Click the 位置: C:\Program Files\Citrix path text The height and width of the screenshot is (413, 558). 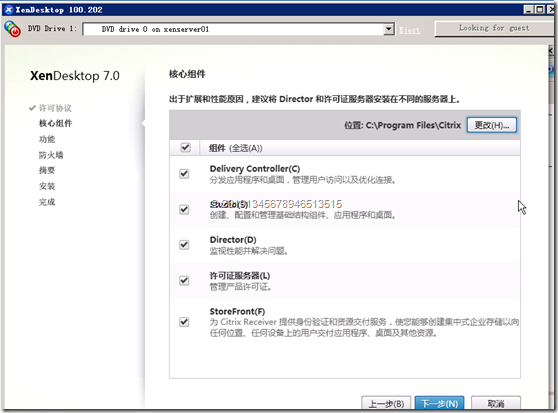point(402,125)
